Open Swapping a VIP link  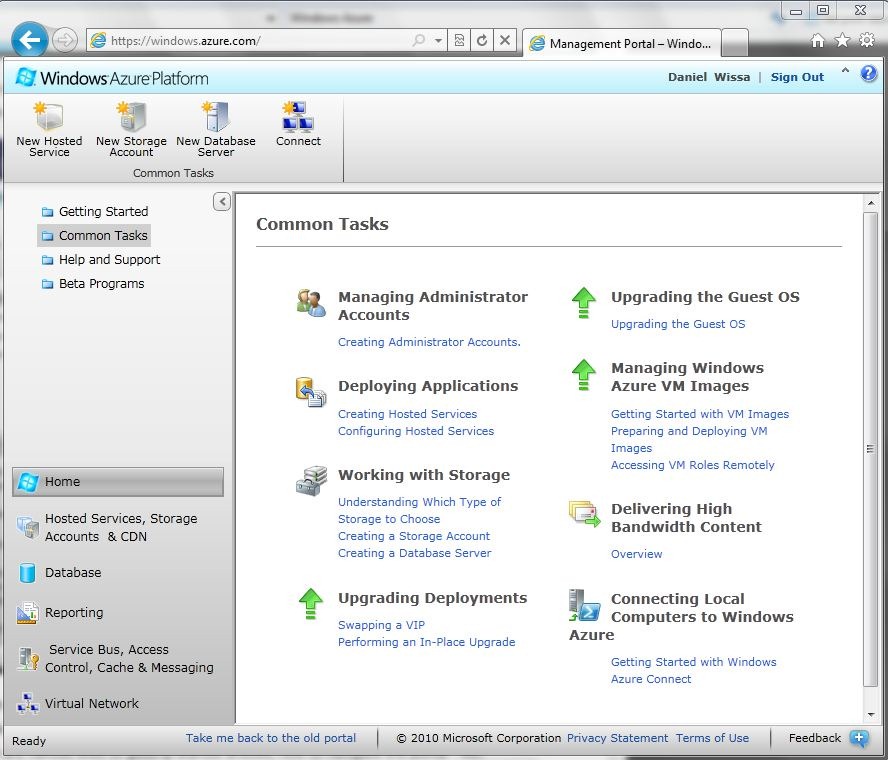[381, 625]
